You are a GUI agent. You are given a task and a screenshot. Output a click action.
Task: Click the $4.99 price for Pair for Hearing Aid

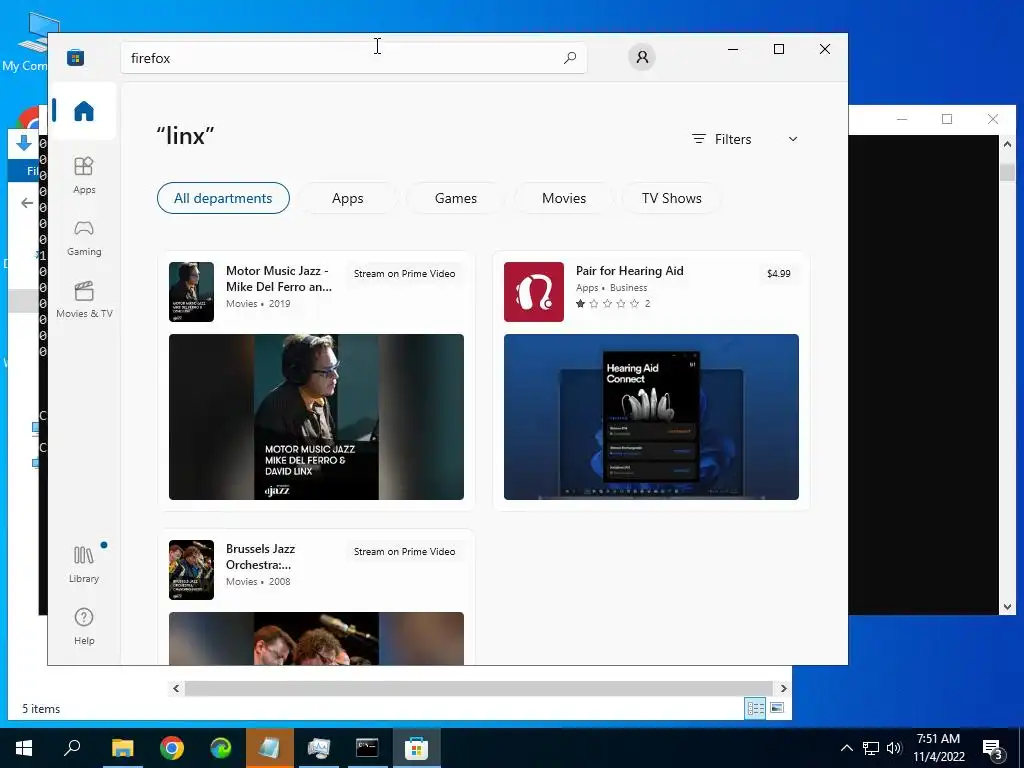pyautogui.click(x=778, y=274)
